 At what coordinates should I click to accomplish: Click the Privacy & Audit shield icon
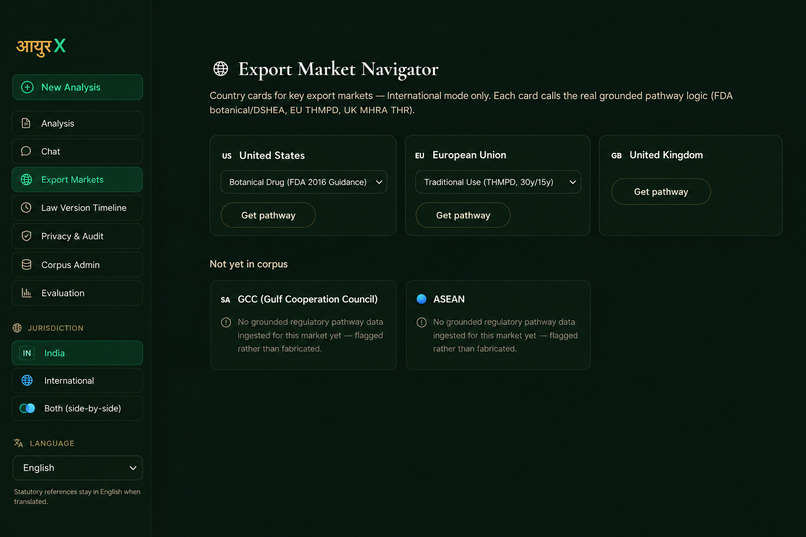(x=26, y=236)
